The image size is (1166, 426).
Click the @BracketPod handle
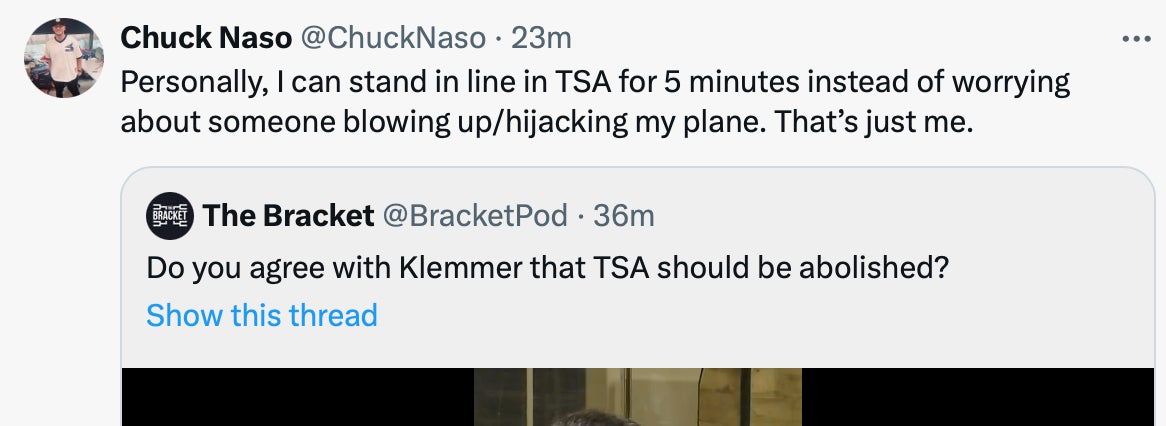coord(476,215)
